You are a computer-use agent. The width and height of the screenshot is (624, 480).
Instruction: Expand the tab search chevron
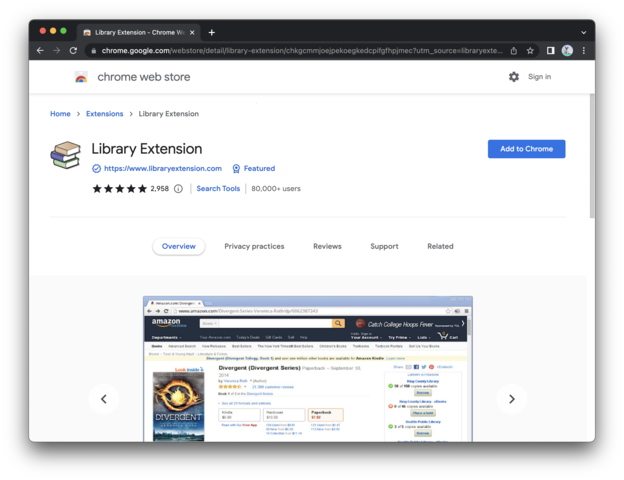click(x=583, y=33)
